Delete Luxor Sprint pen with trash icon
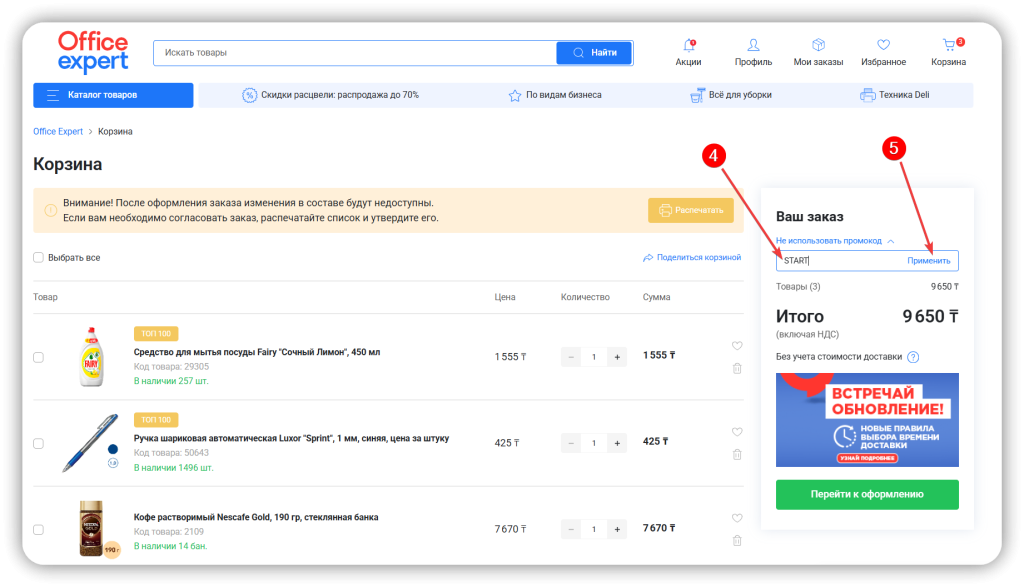Image resolution: width=1024 pixels, height=587 pixels. (737, 454)
